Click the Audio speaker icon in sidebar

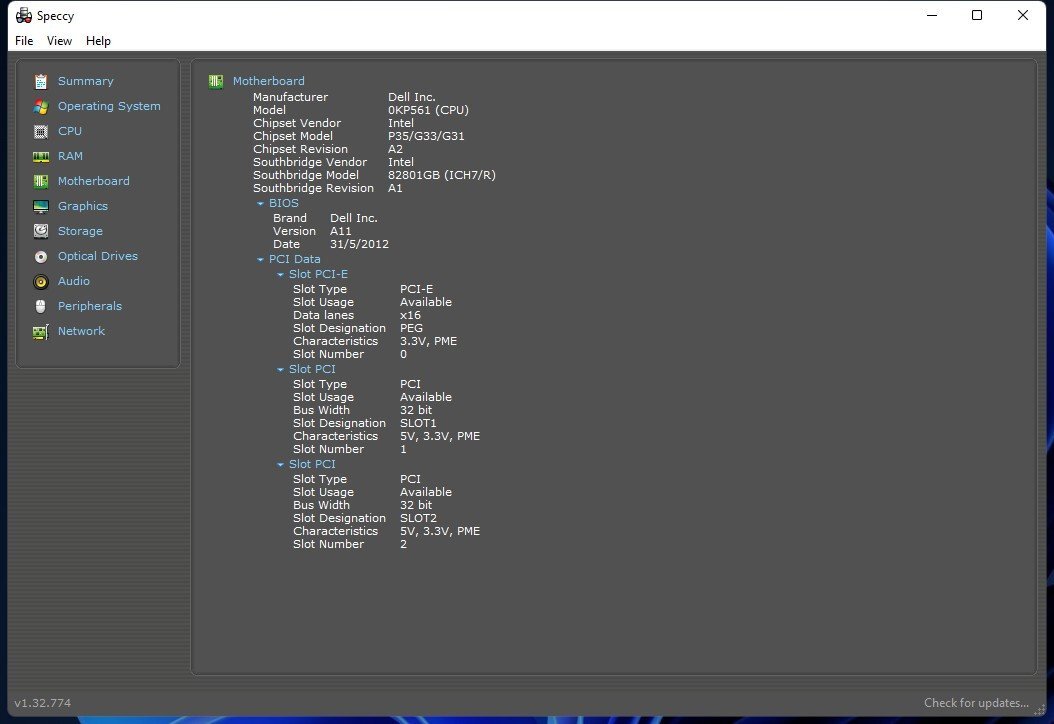pos(41,282)
